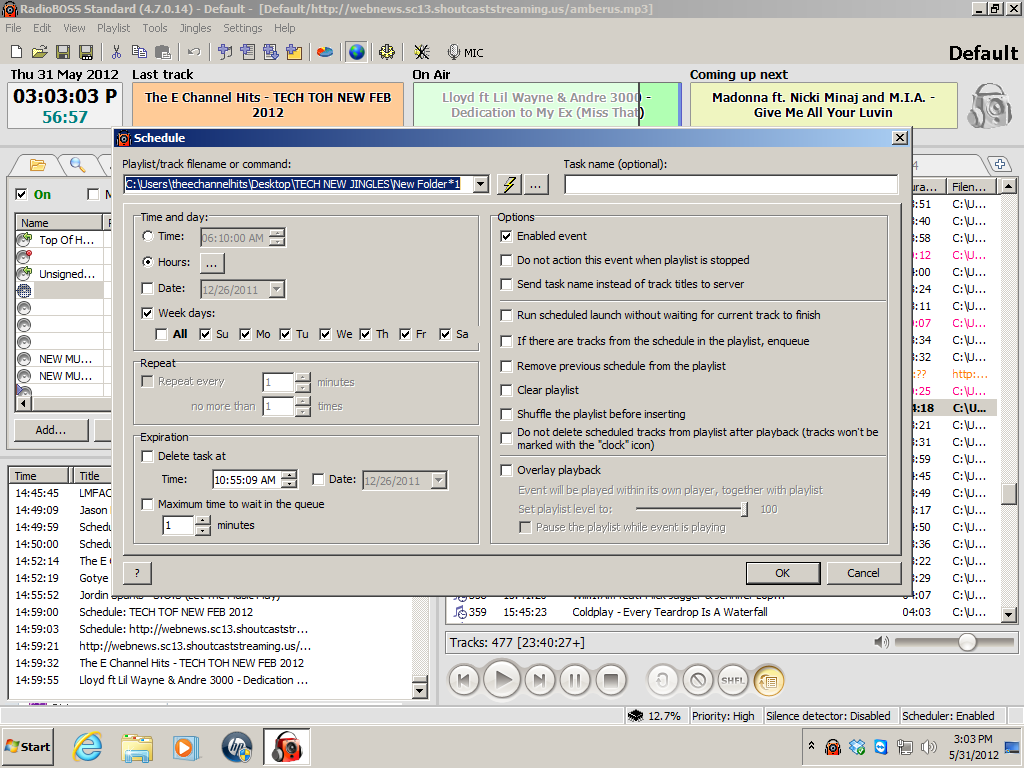Uncheck the Su weekday checkbox
Image resolution: width=1024 pixels, height=768 pixels.
(x=205, y=334)
